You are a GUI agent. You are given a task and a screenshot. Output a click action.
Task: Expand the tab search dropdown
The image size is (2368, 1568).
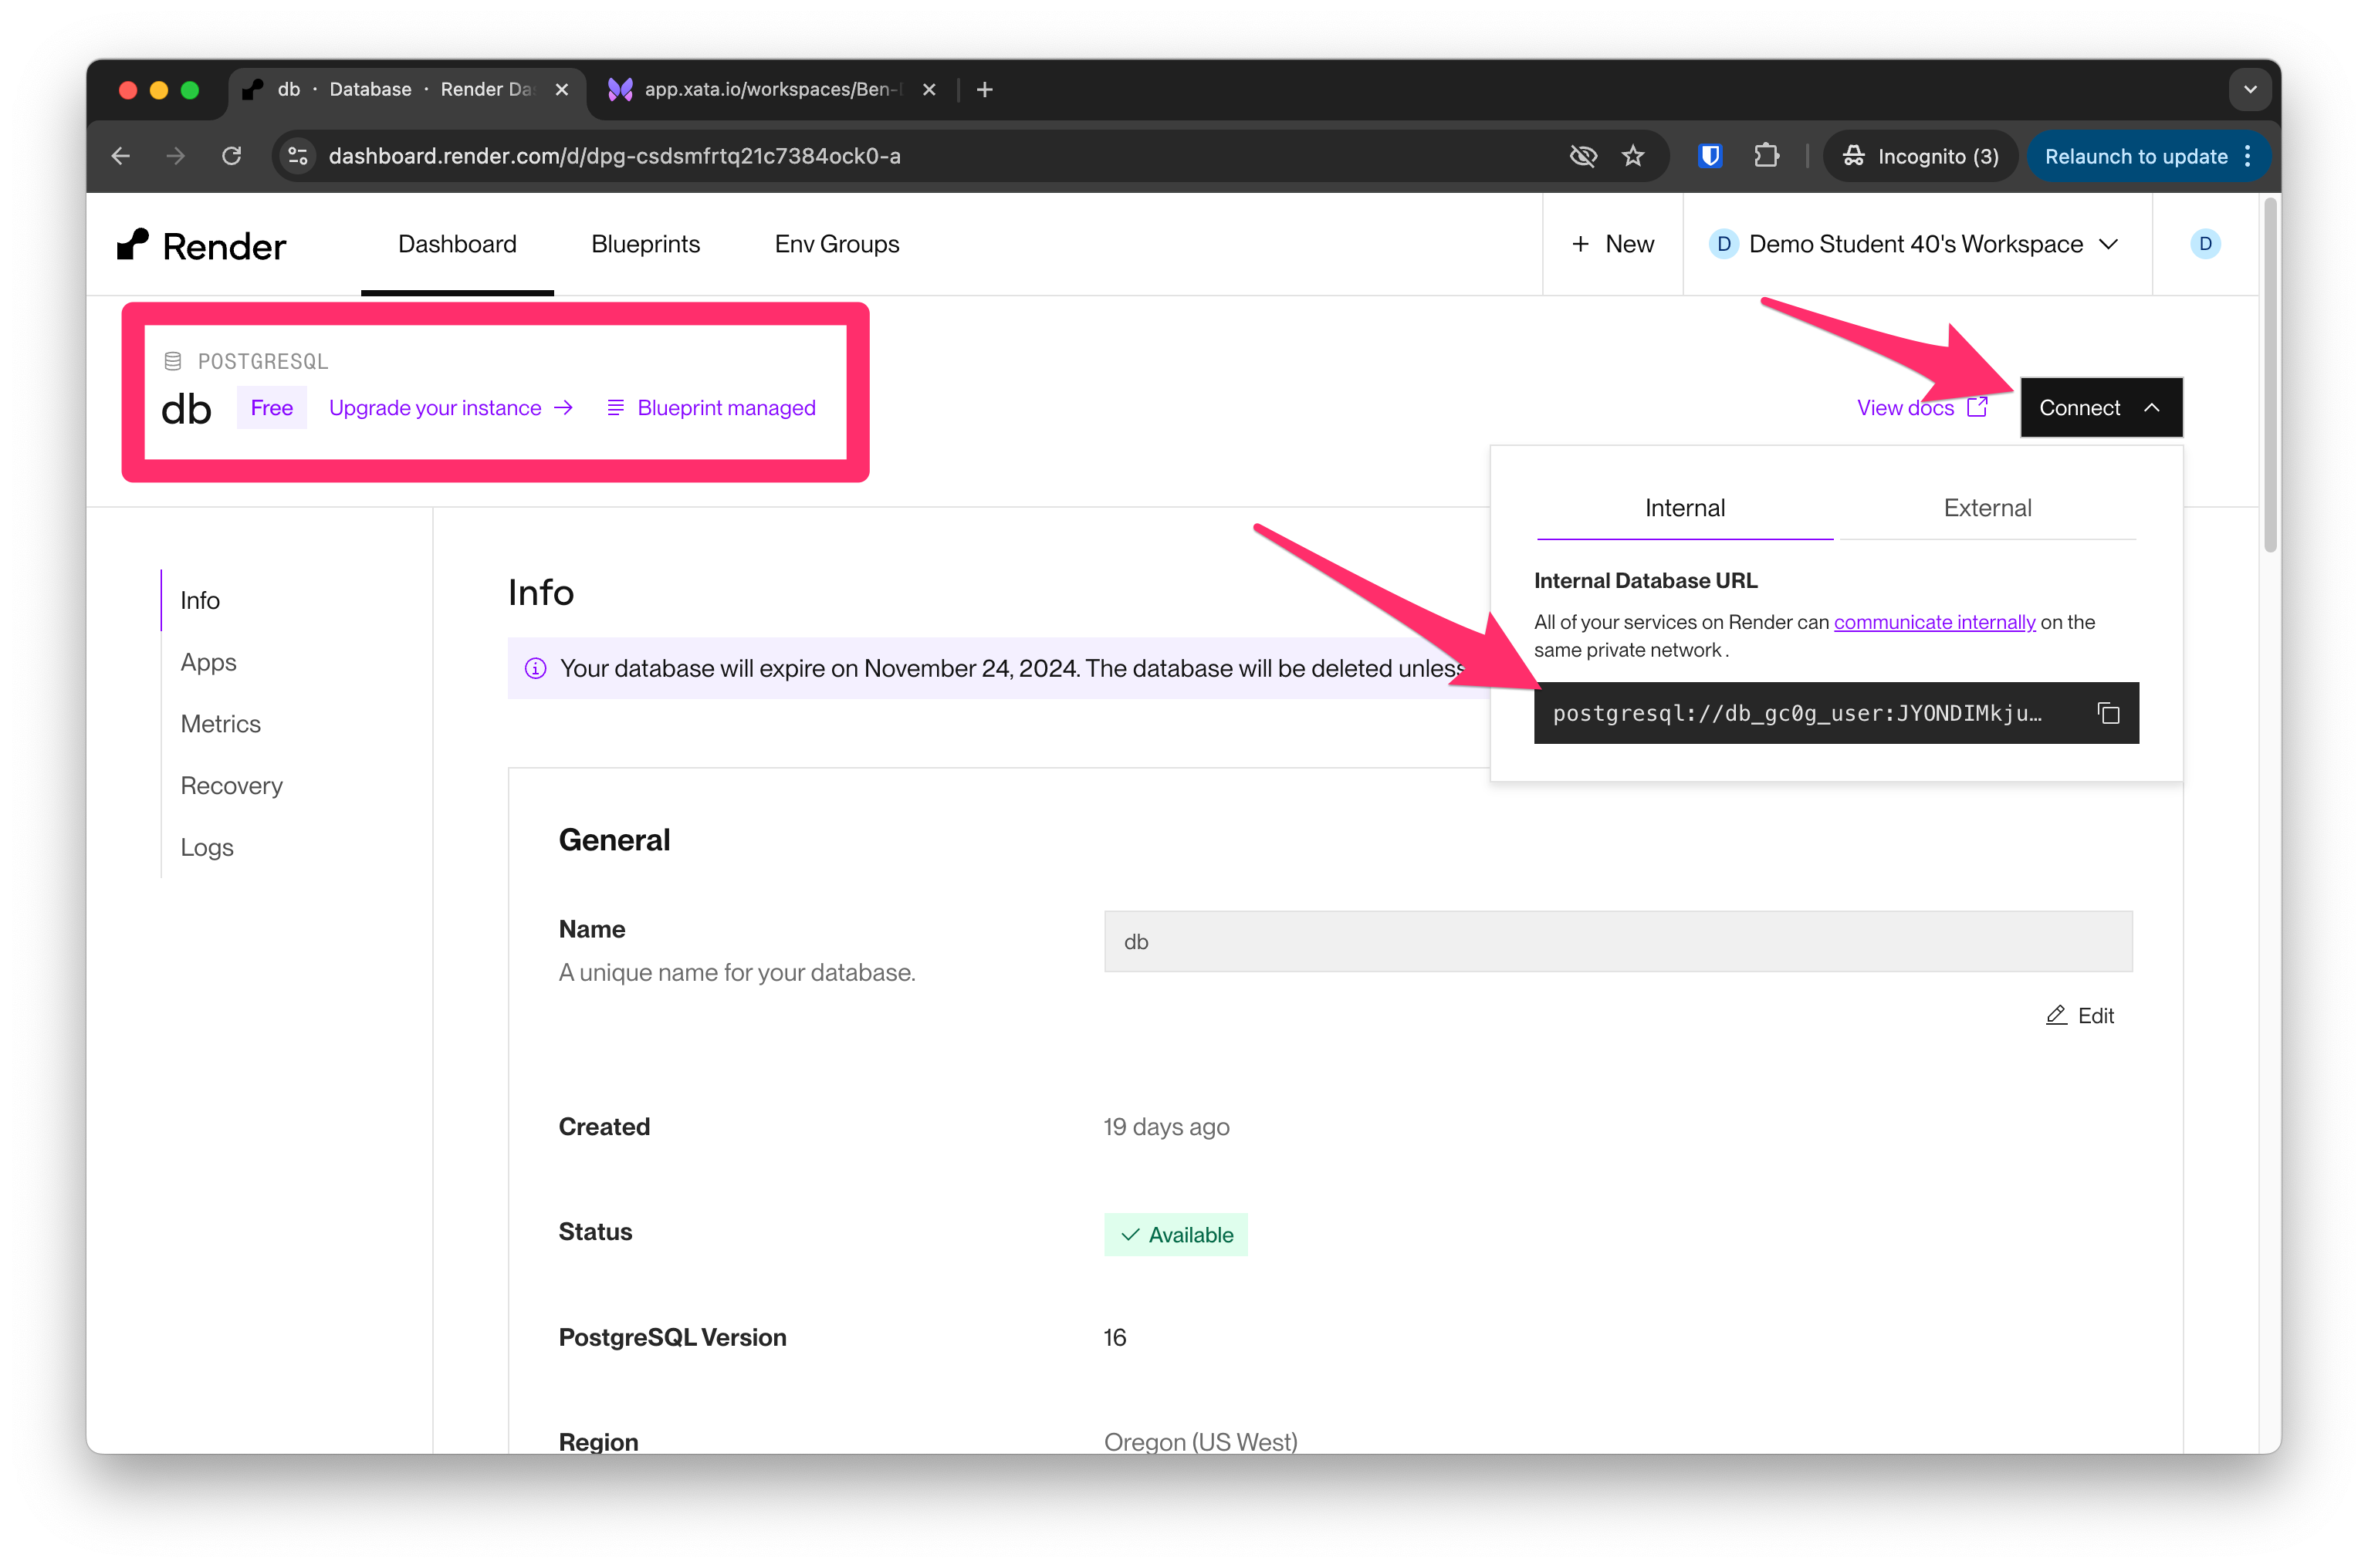pos(2250,89)
